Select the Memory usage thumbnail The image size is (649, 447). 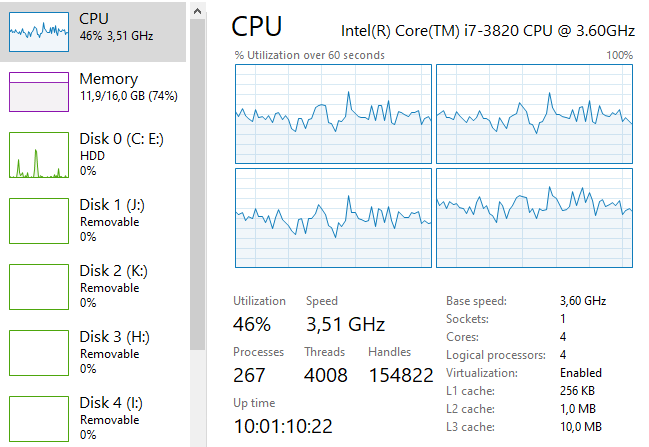[x=39, y=91]
